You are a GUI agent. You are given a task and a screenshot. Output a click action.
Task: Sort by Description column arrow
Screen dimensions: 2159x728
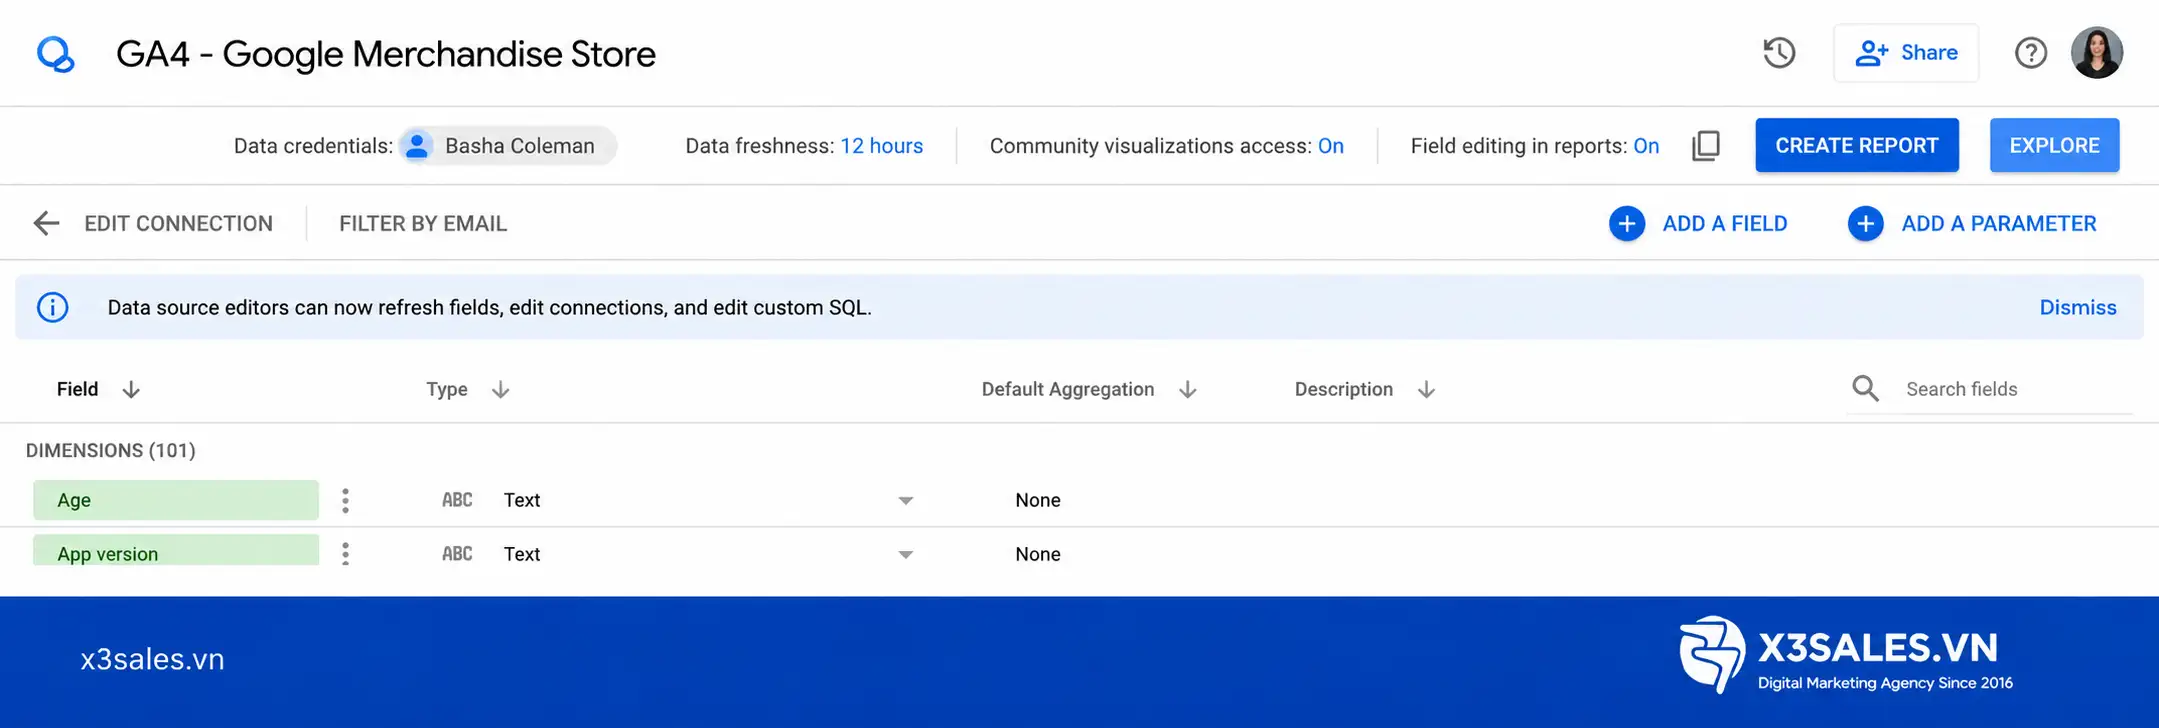(x=1427, y=390)
